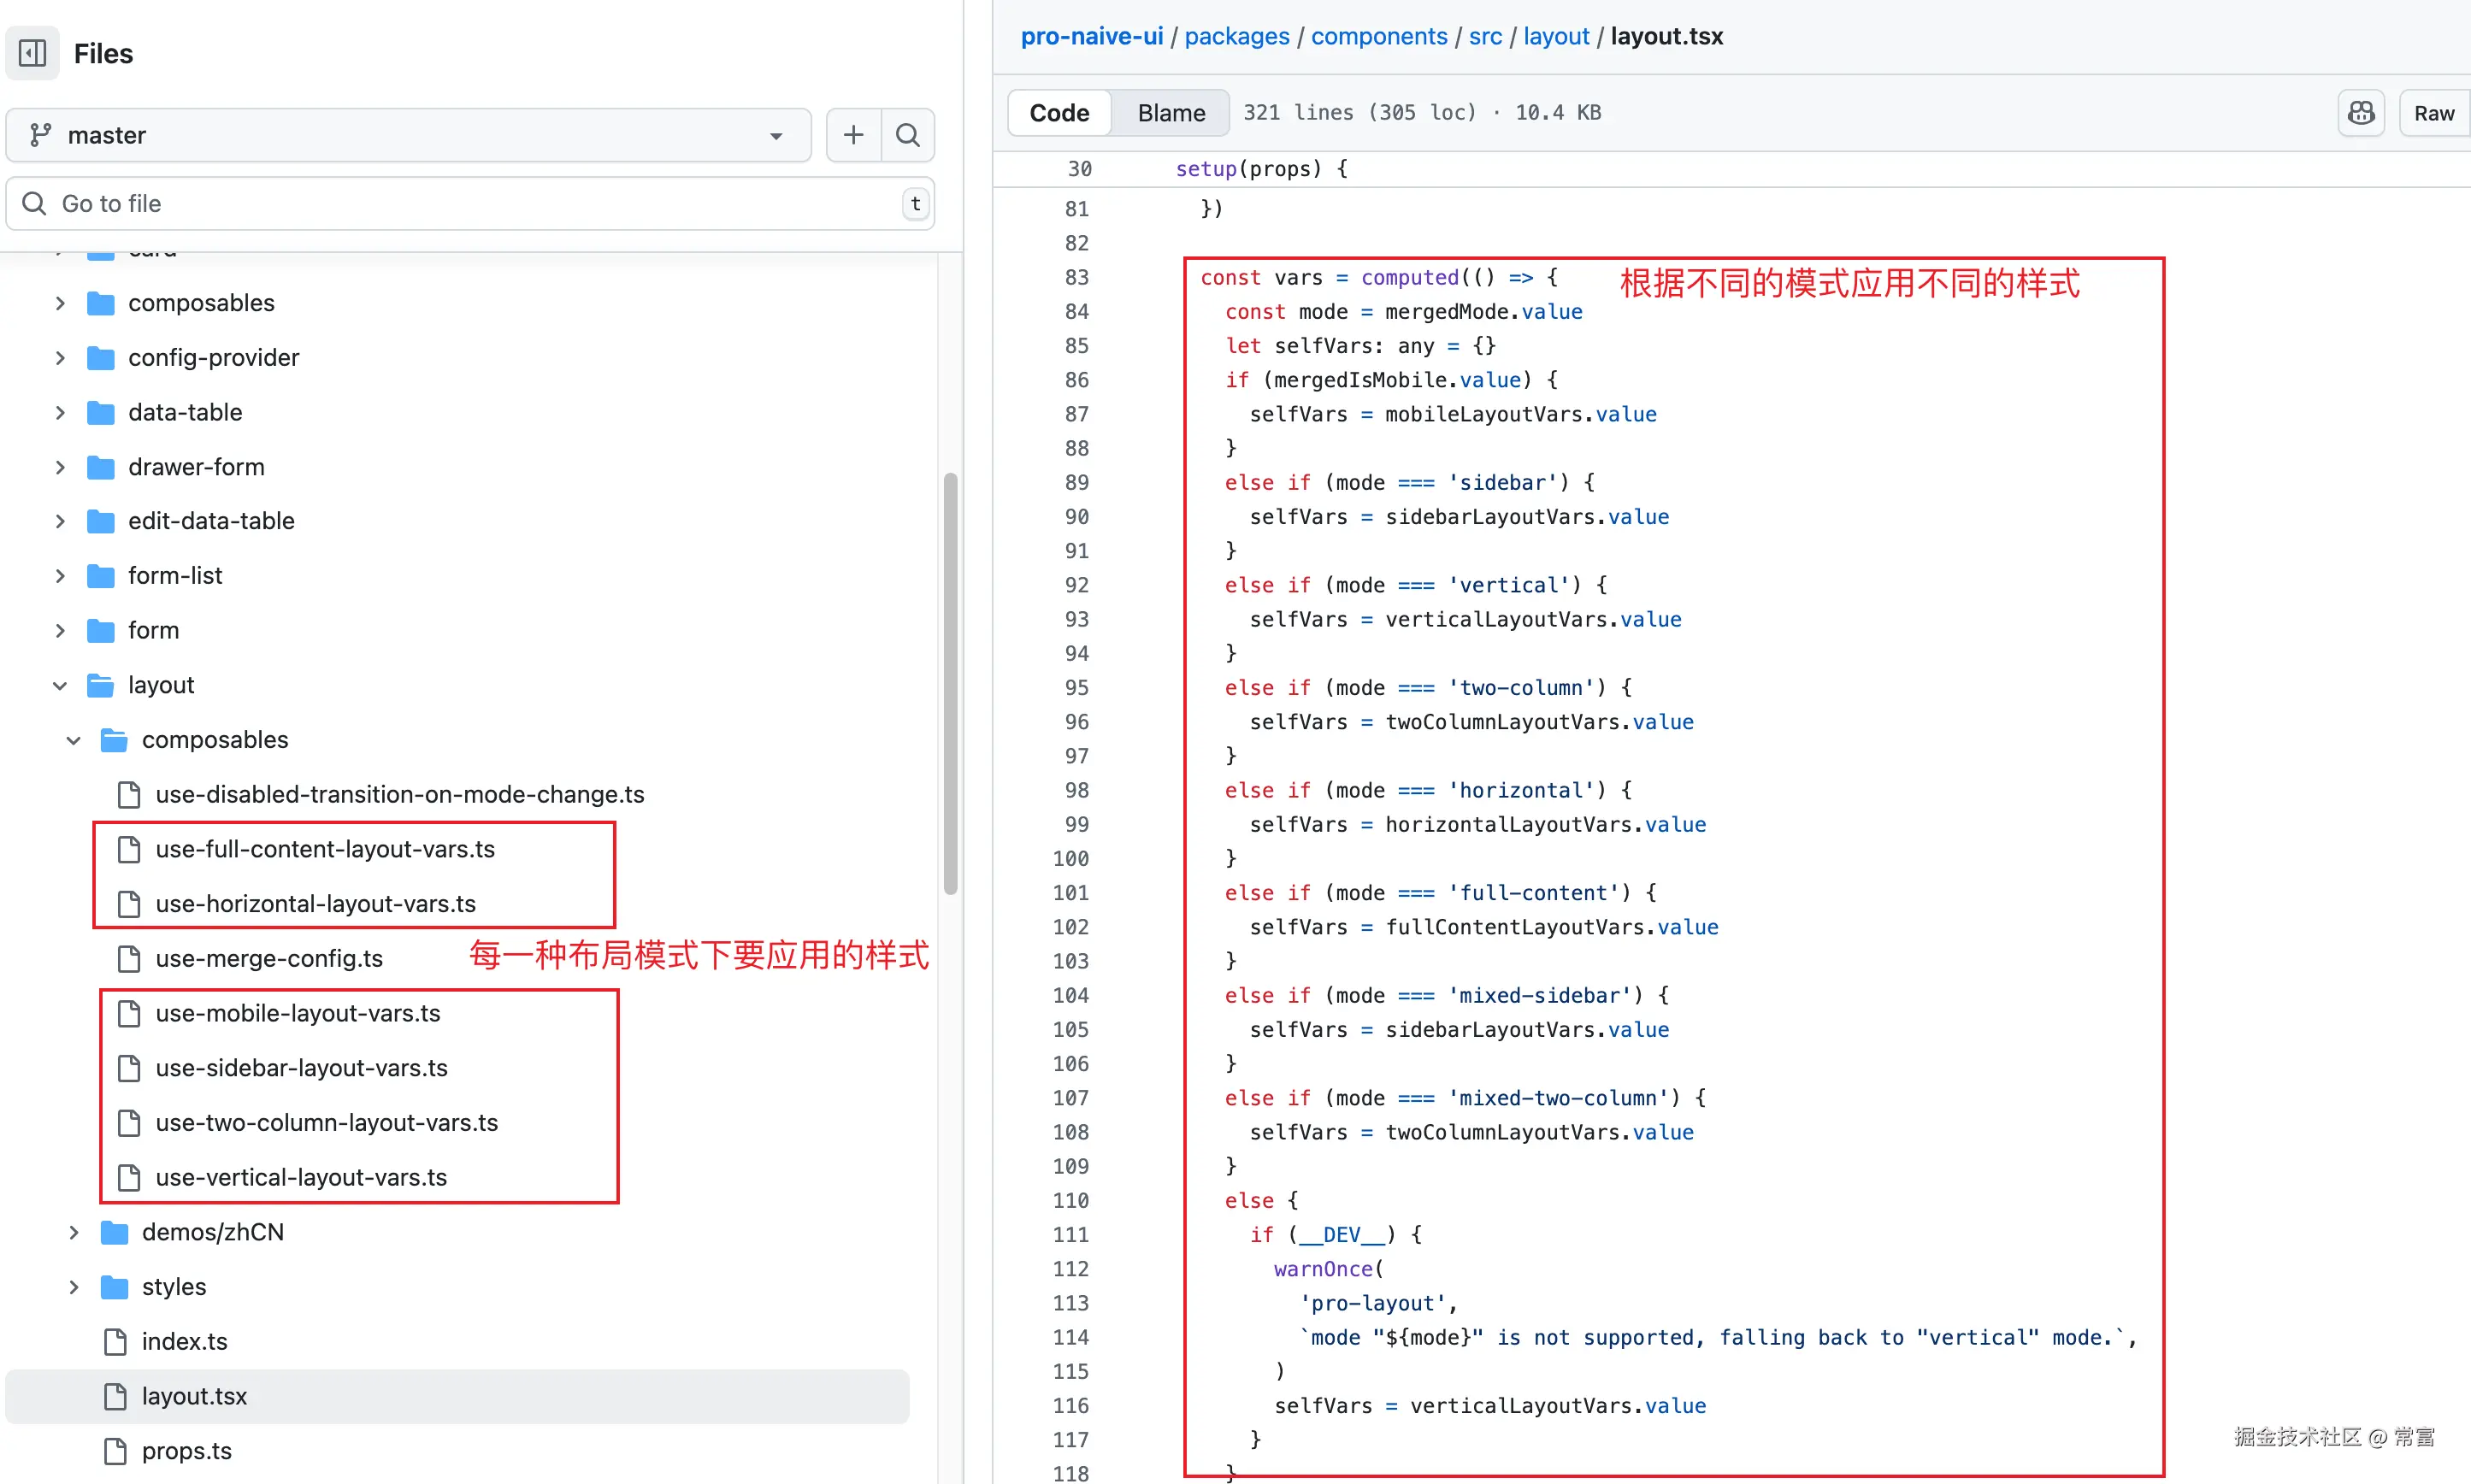This screenshot has height=1484, width=2471.
Task: Switch to the Blame tab
Action: click(1171, 113)
